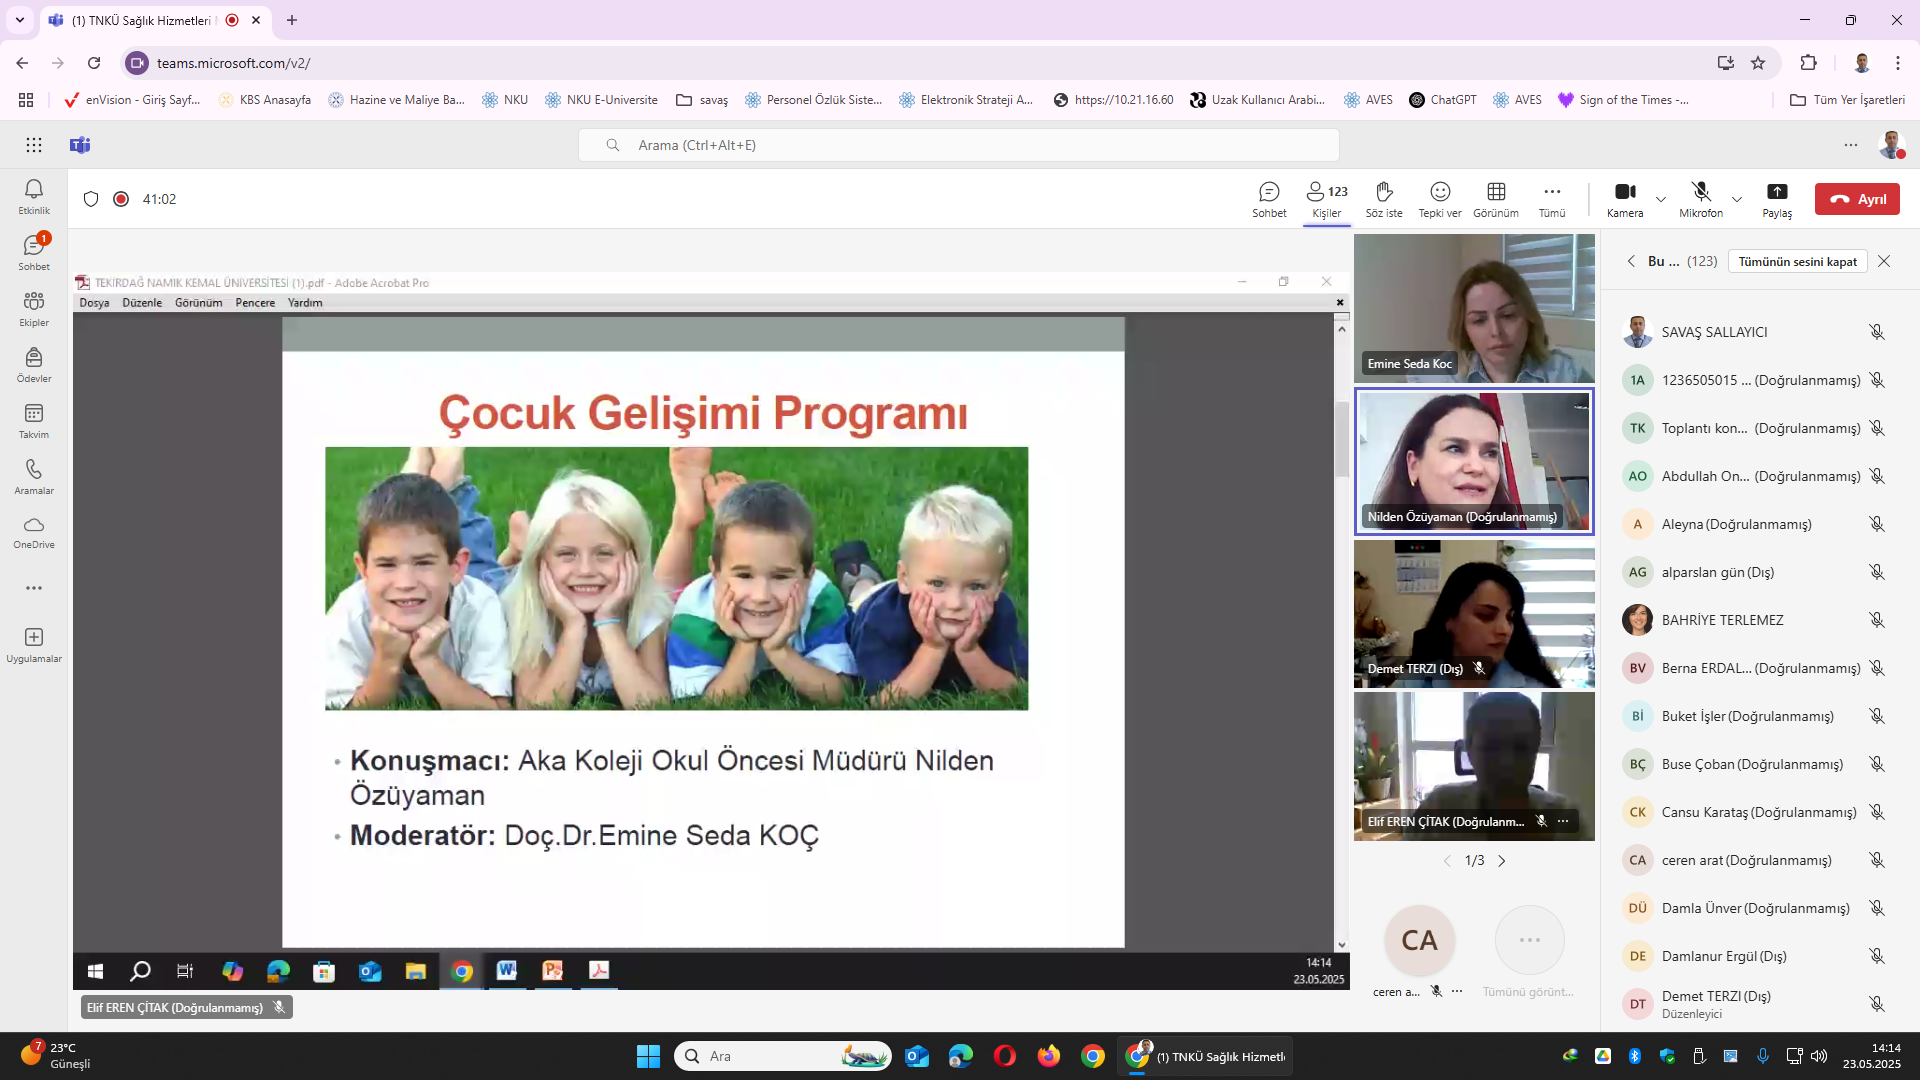The image size is (1920, 1080).
Task: Open the Etkinlik activity bell icon
Action: point(34,196)
